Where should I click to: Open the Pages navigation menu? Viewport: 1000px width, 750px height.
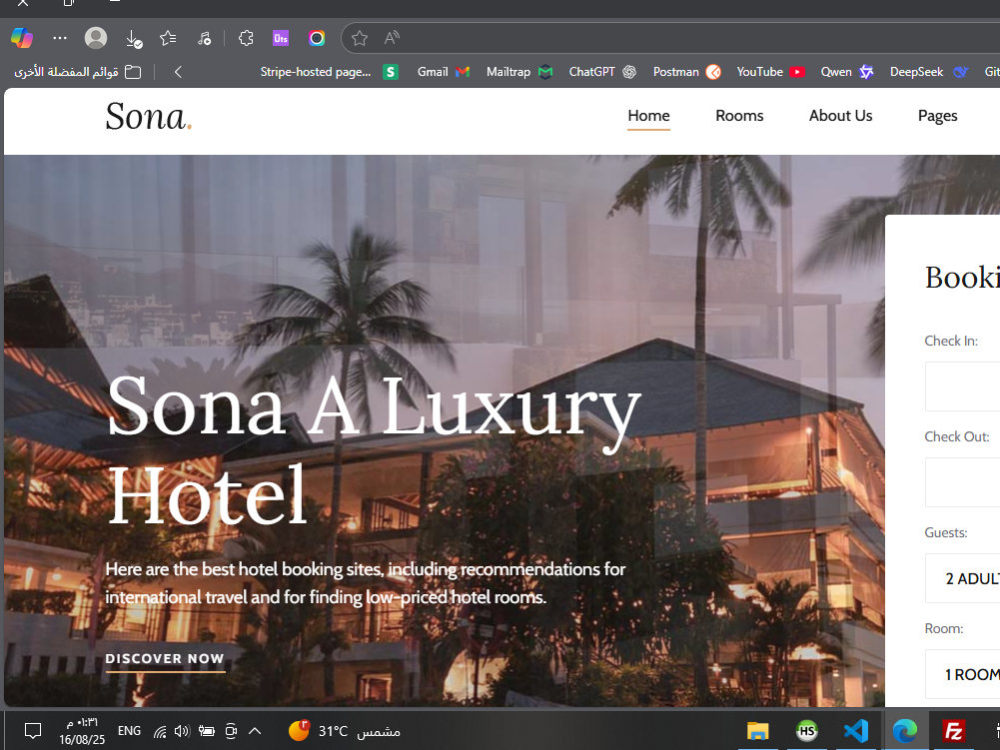(x=938, y=115)
